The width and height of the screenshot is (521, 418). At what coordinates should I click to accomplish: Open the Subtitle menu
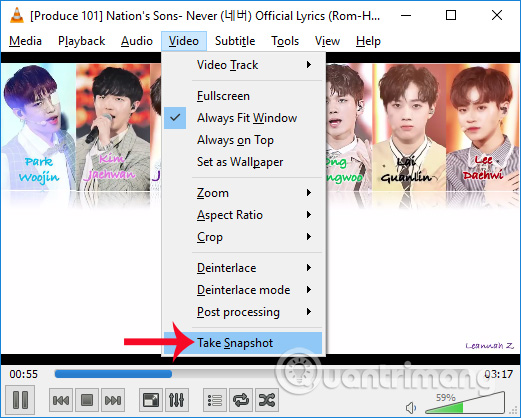click(235, 41)
